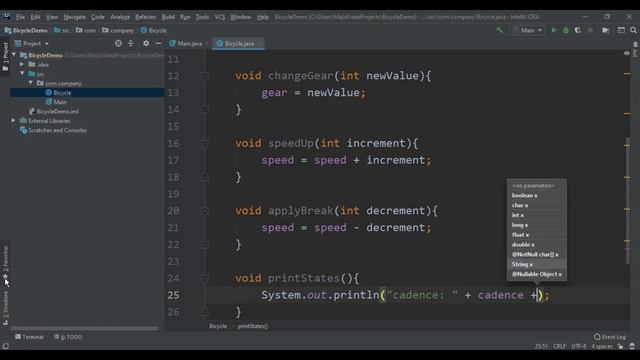Expand External Libraries node

coord(13,120)
